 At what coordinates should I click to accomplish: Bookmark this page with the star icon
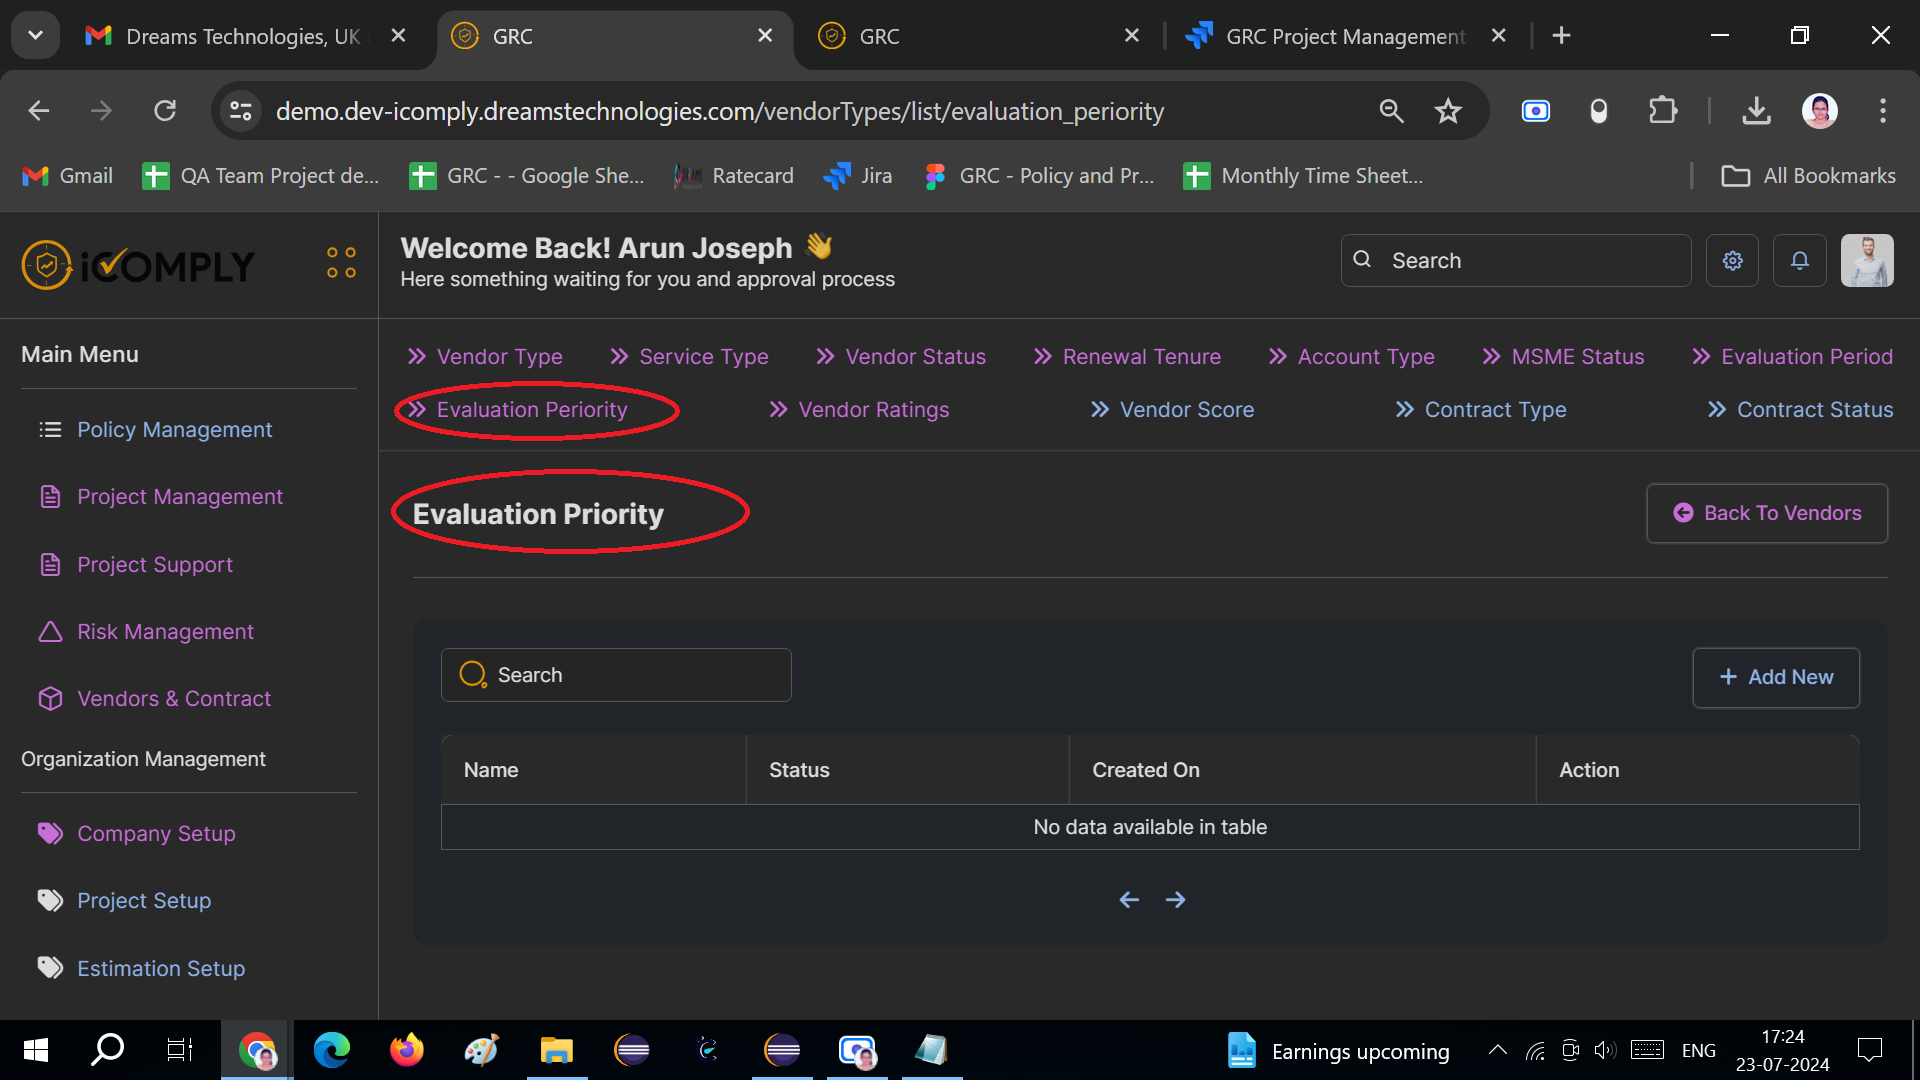click(x=1447, y=111)
